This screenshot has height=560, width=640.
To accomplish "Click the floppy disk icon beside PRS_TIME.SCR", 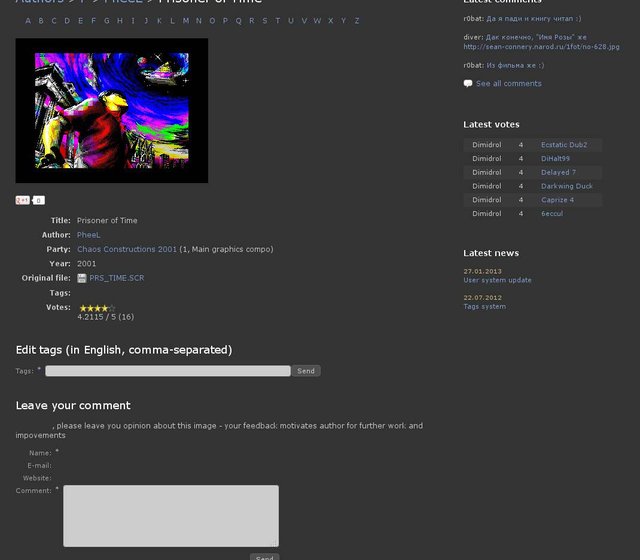I will 82,278.
